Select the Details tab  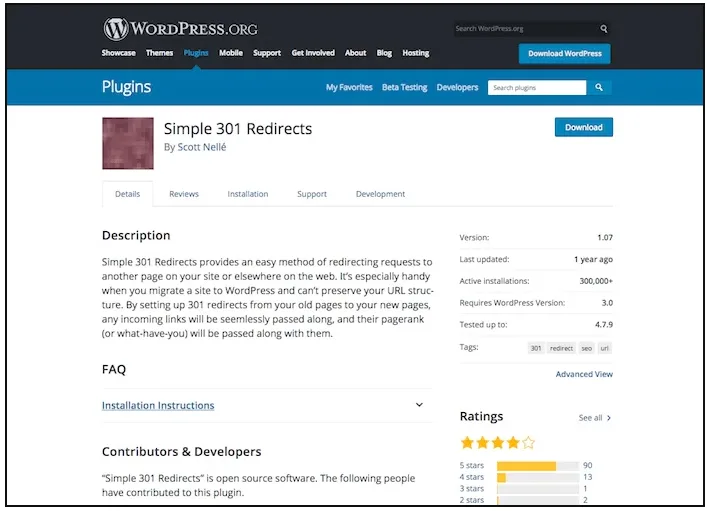click(x=127, y=194)
